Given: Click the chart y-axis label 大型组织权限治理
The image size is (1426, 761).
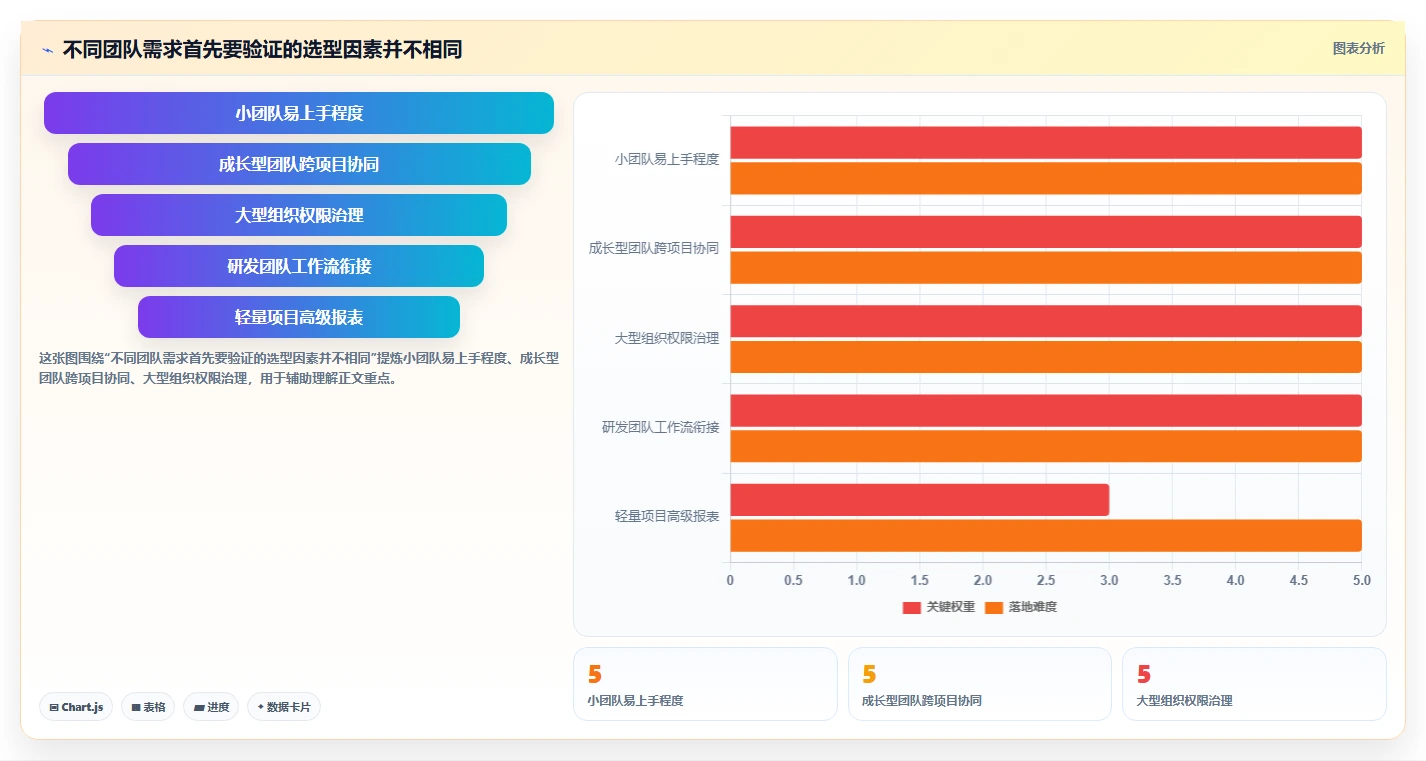Looking at the screenshot, I should [x=667, y=338].
